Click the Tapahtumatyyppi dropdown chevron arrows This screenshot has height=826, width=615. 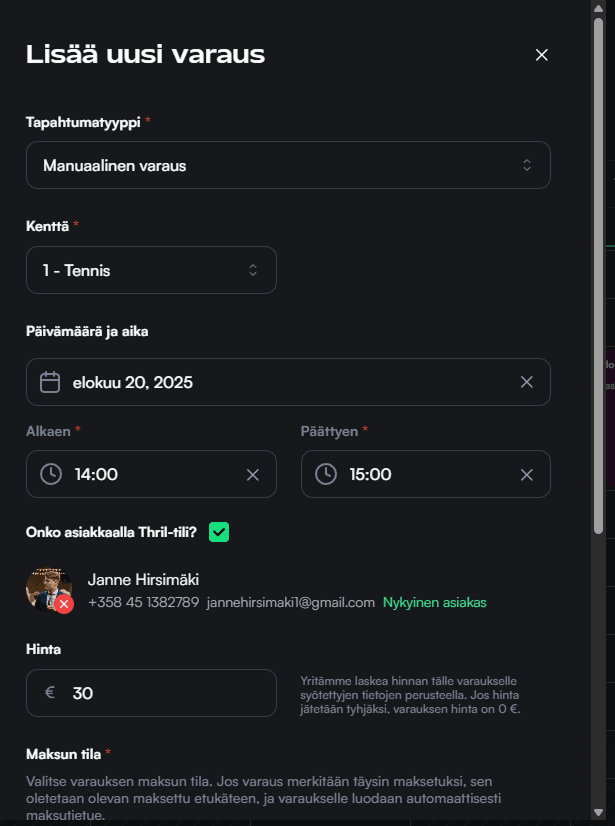[527, 165]
